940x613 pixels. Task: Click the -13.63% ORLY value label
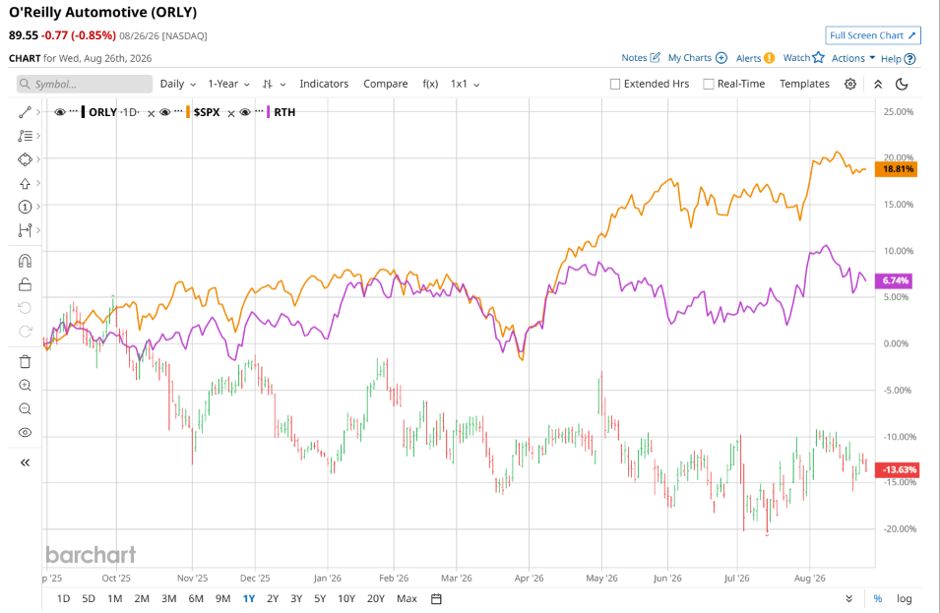(x=896, y=470)
